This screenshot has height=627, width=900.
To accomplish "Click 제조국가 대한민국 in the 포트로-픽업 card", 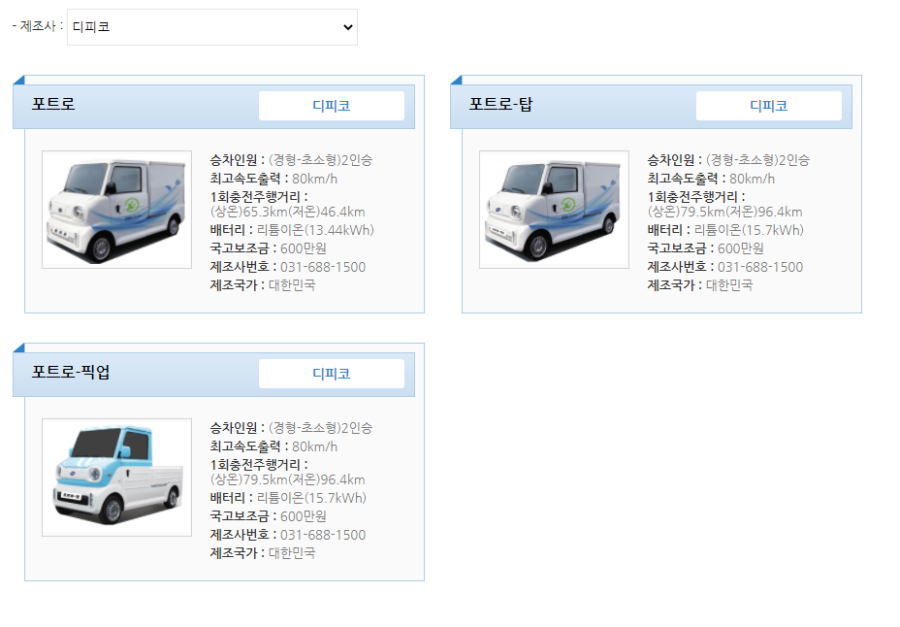I will coord(263,554).
